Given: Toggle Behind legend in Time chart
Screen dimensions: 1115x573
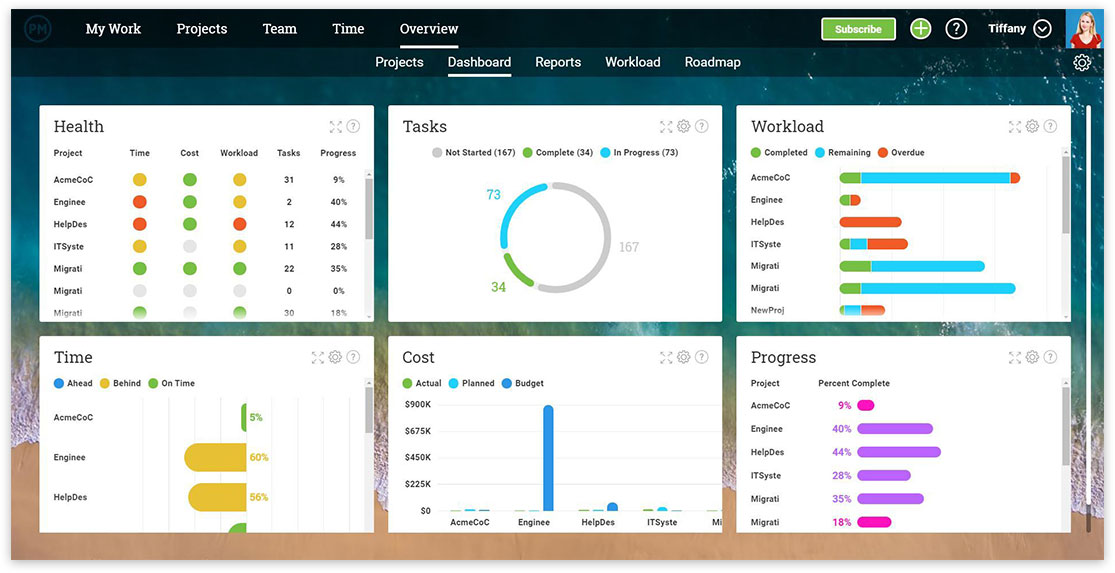Looking at the screenshot, I should pyautogui.click(x=120, y=383).
